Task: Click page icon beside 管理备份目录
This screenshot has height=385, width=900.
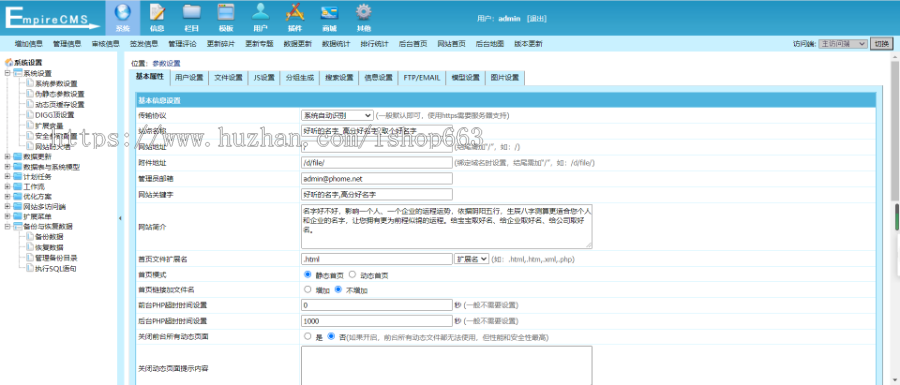Action: (x=30, y=258)
